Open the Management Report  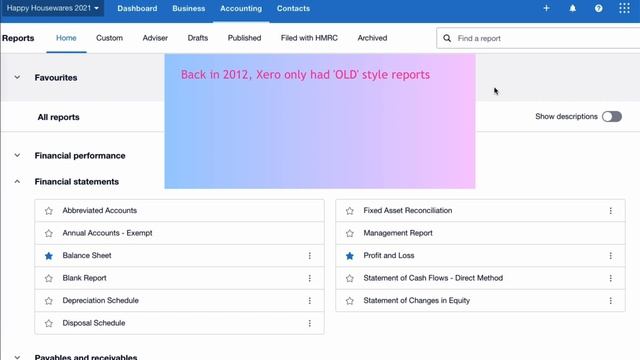[x=398, y=233]
